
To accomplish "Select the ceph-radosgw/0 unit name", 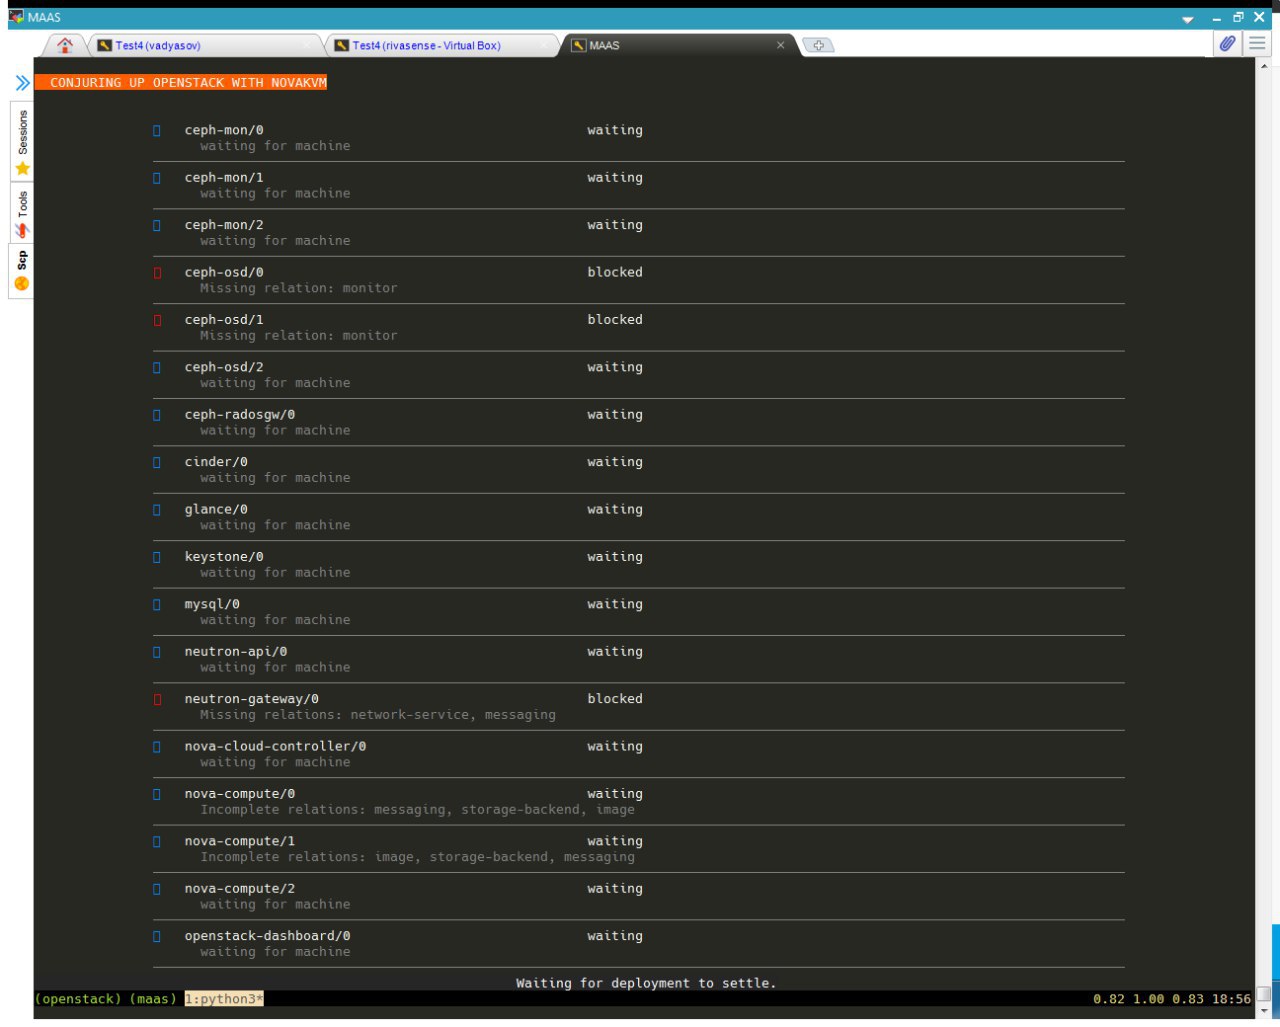I will pyautogui.click(x=240, y=415).
